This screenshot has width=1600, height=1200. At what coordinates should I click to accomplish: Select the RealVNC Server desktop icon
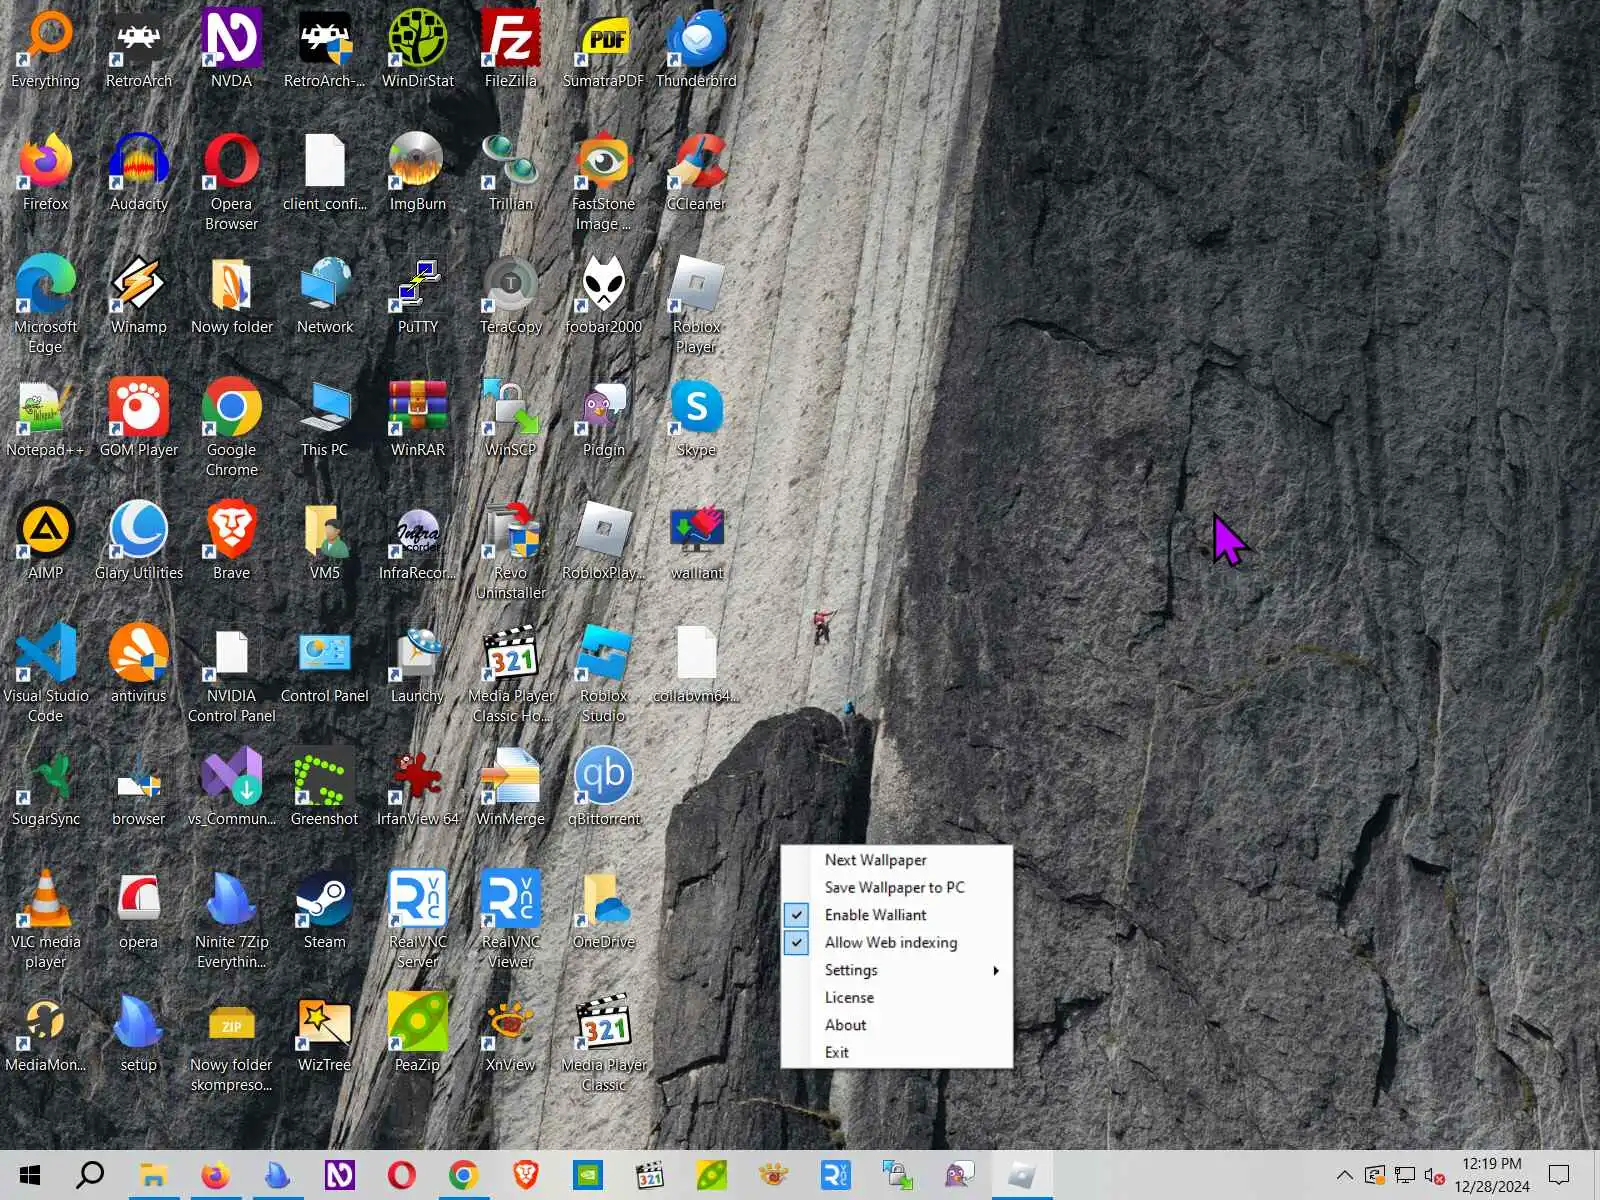pos(418,919)
